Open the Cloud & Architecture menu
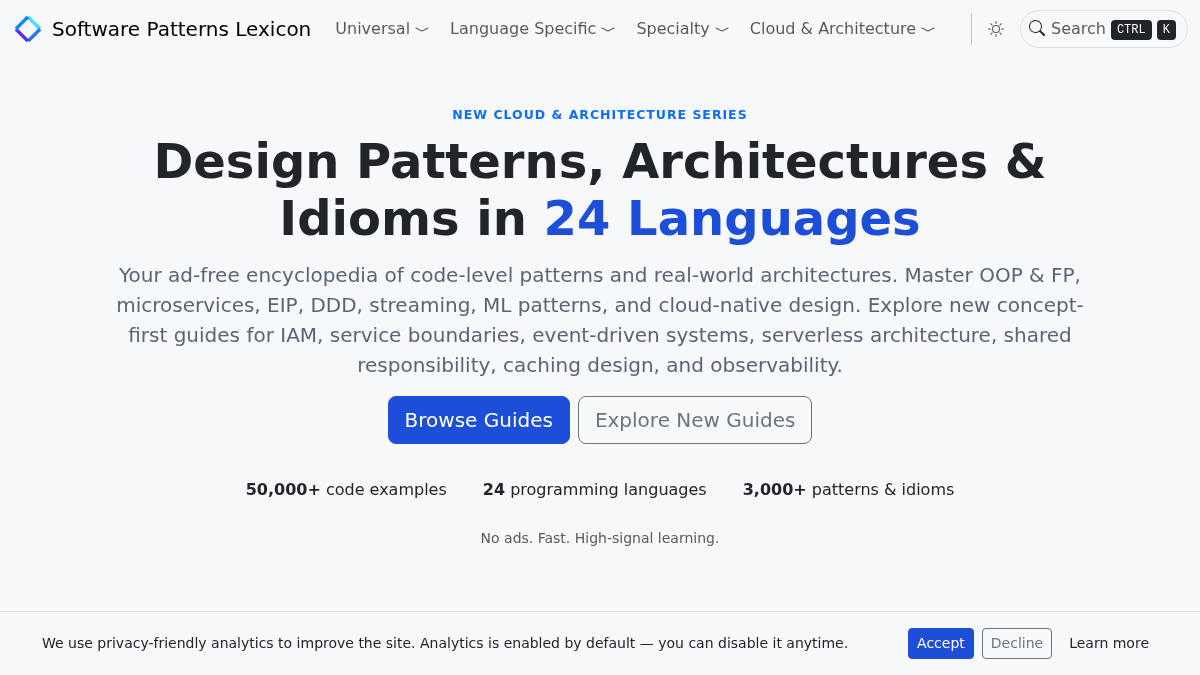Viewport: 1200px width, 675px height. 842,29
